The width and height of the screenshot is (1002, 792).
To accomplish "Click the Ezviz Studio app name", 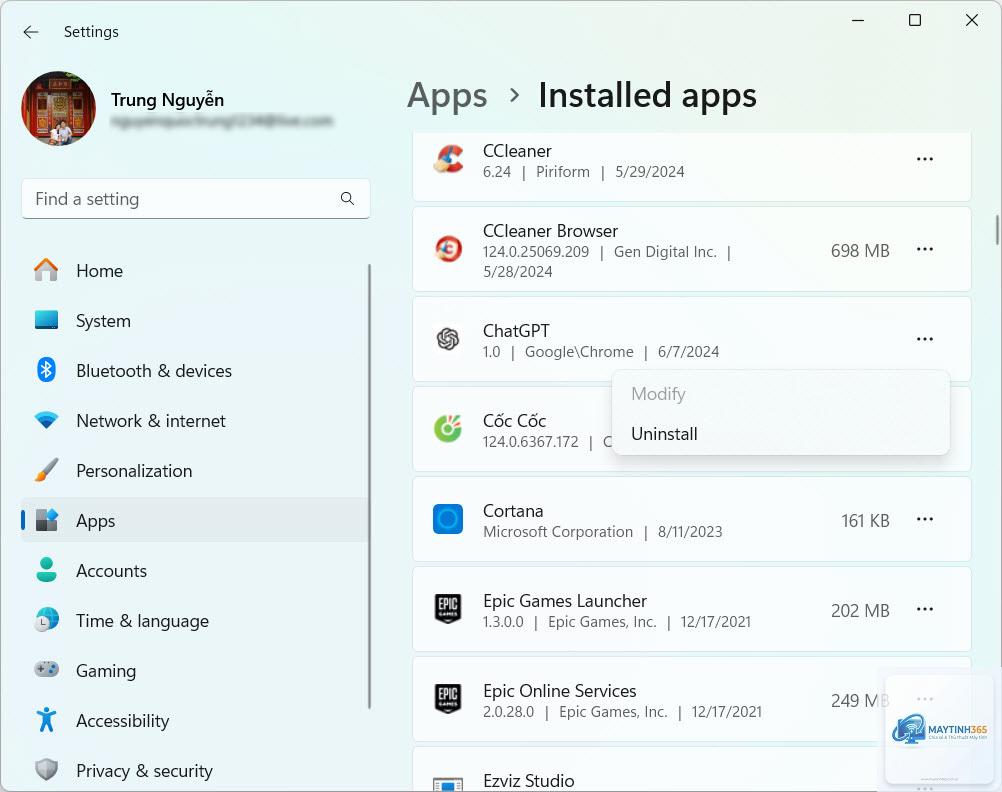I will [x=528, y=781].
